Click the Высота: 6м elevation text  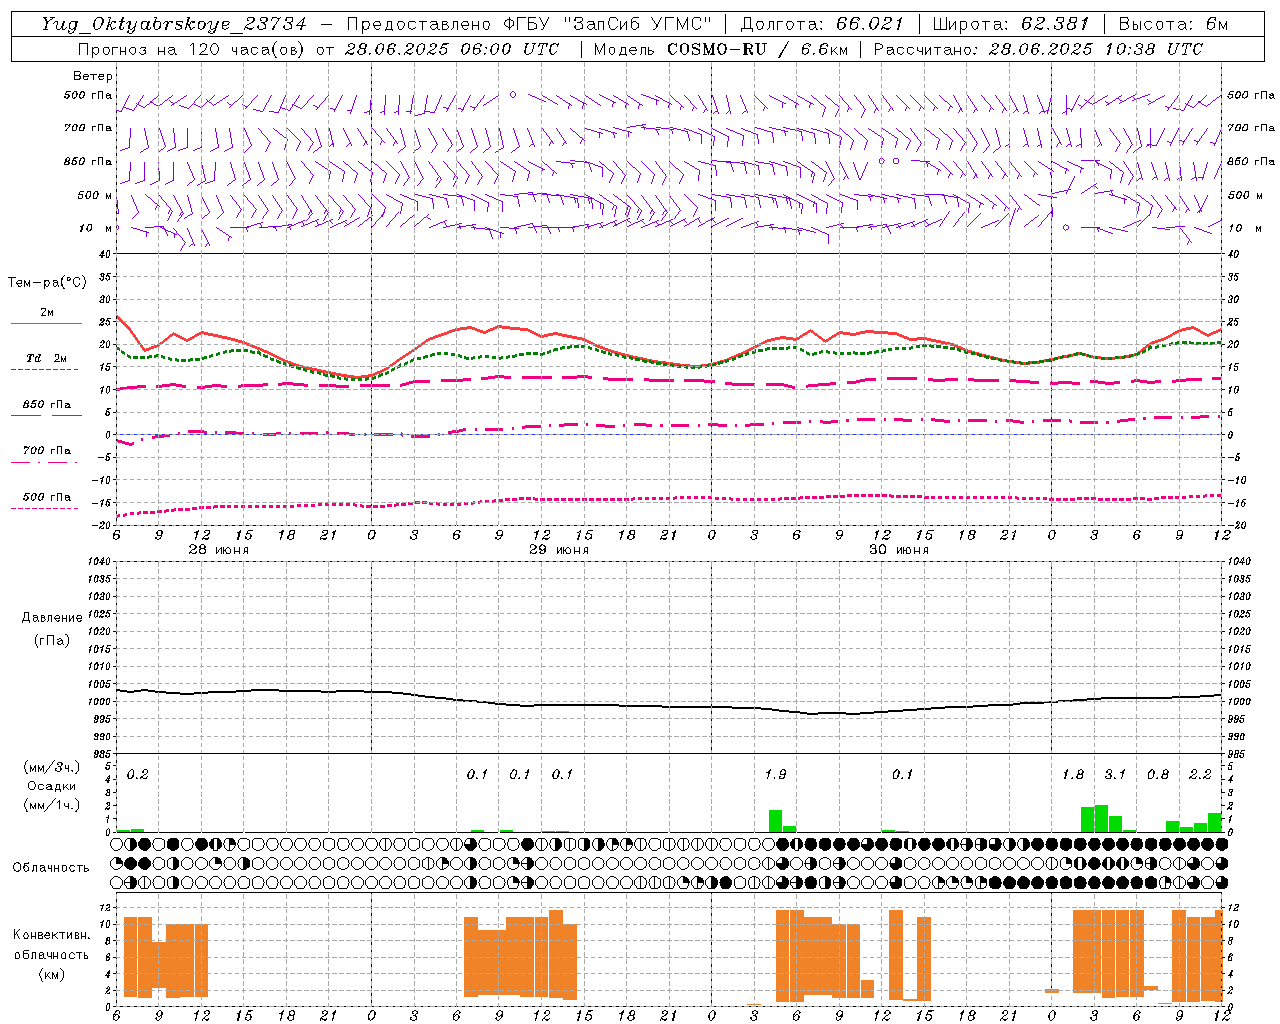(1173, 24)
